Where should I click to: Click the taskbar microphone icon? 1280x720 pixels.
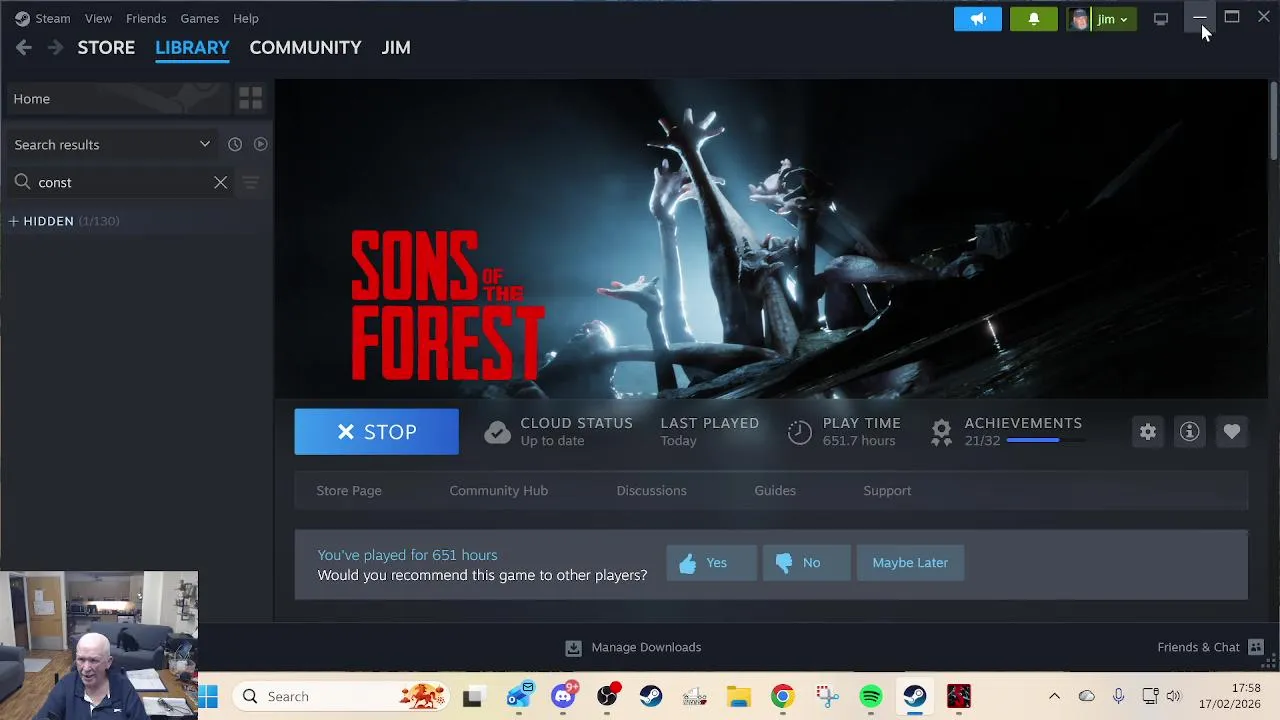click(x=1118, y=696)
